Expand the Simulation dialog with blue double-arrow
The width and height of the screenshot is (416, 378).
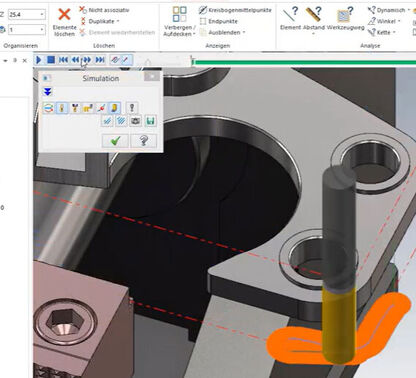(x=48, y=92)
